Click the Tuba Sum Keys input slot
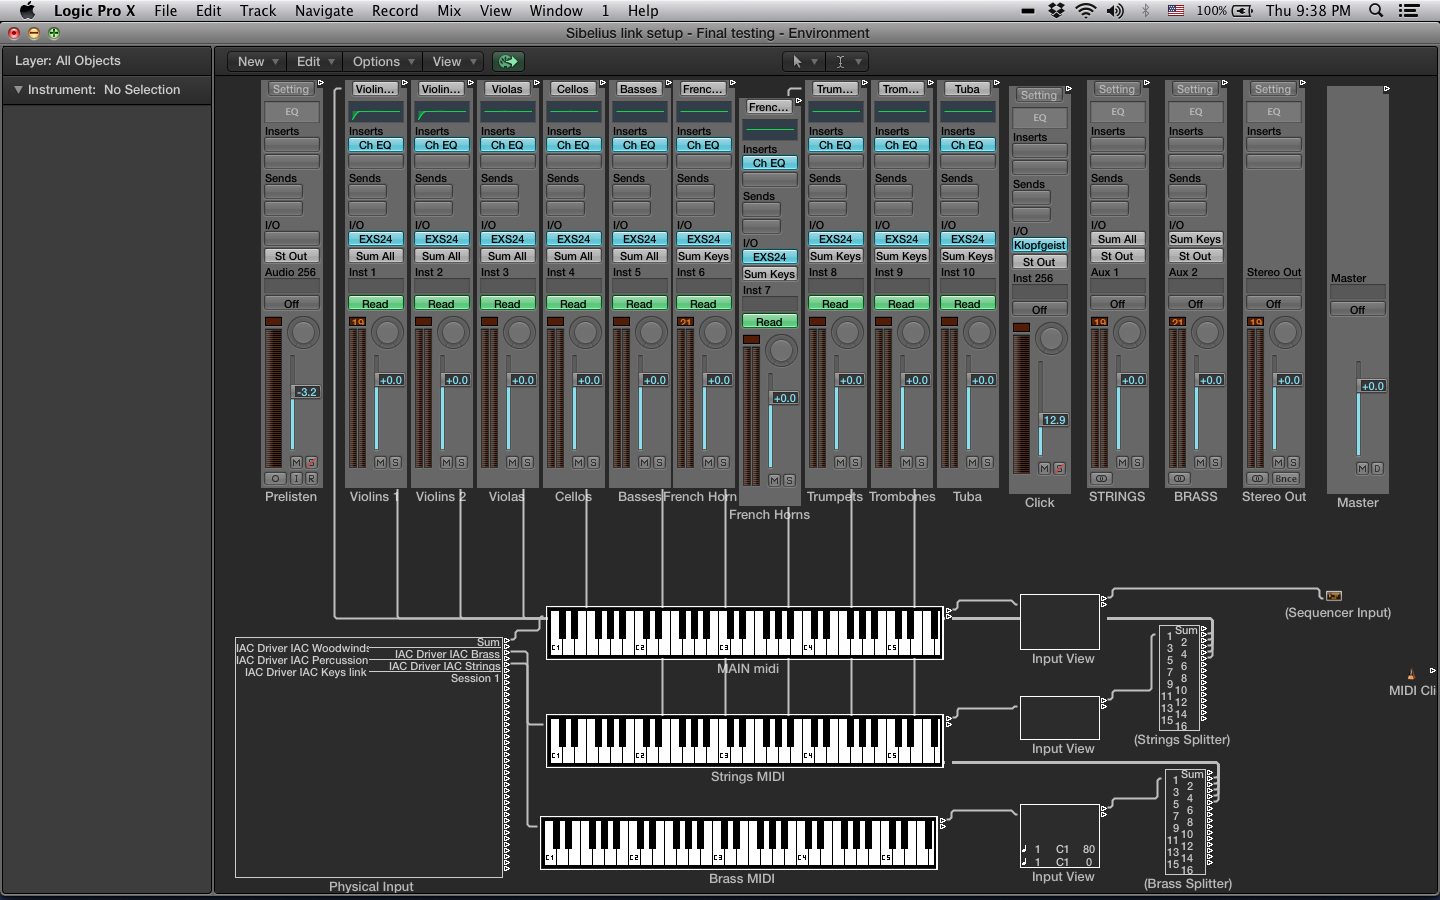The image size is (1440, 900). (967, 256)
